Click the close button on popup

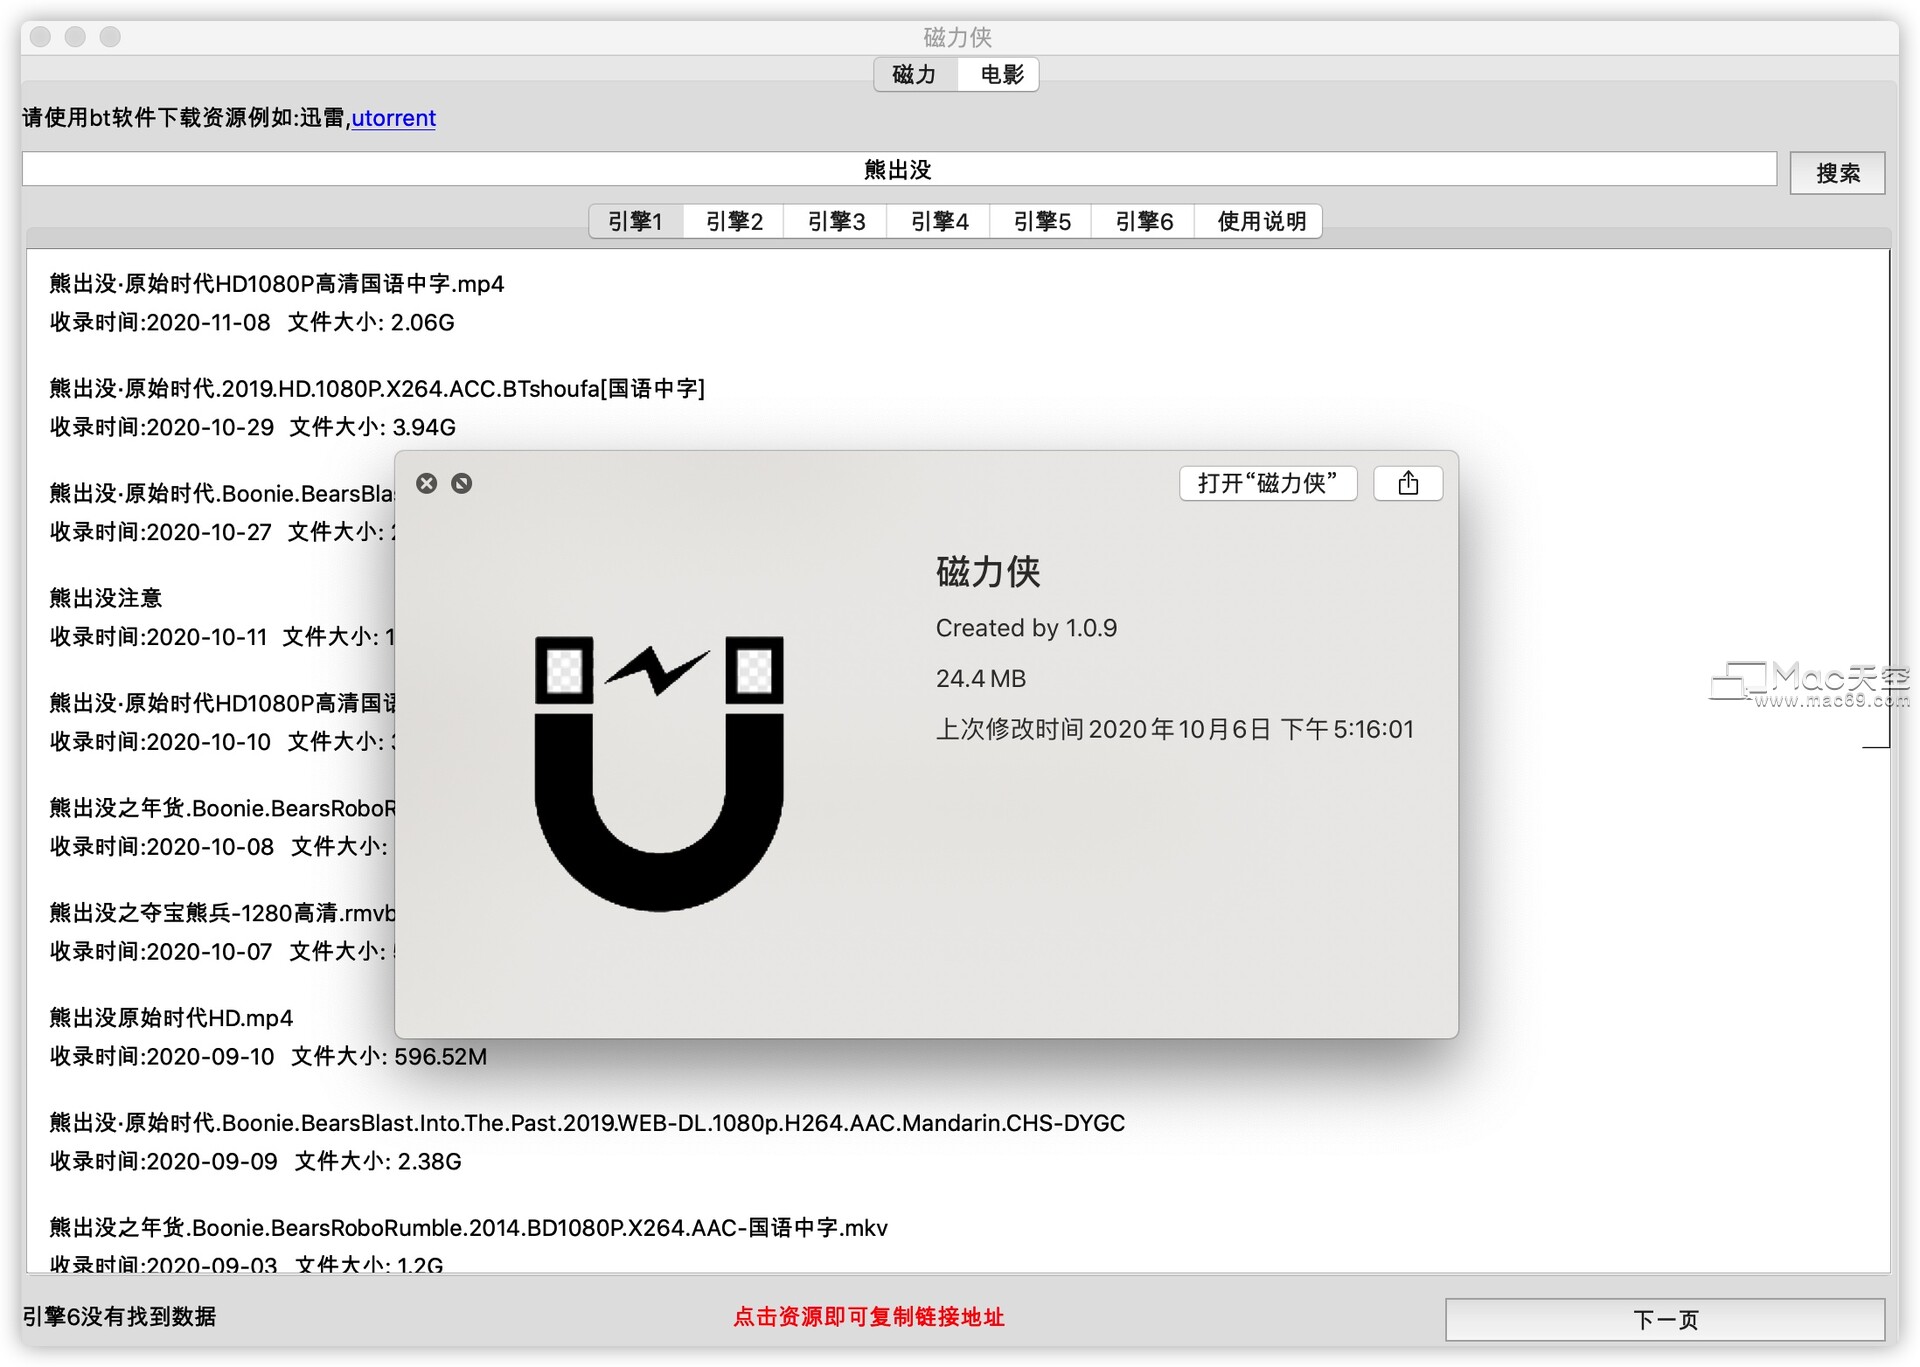click(x=427, y=484)
